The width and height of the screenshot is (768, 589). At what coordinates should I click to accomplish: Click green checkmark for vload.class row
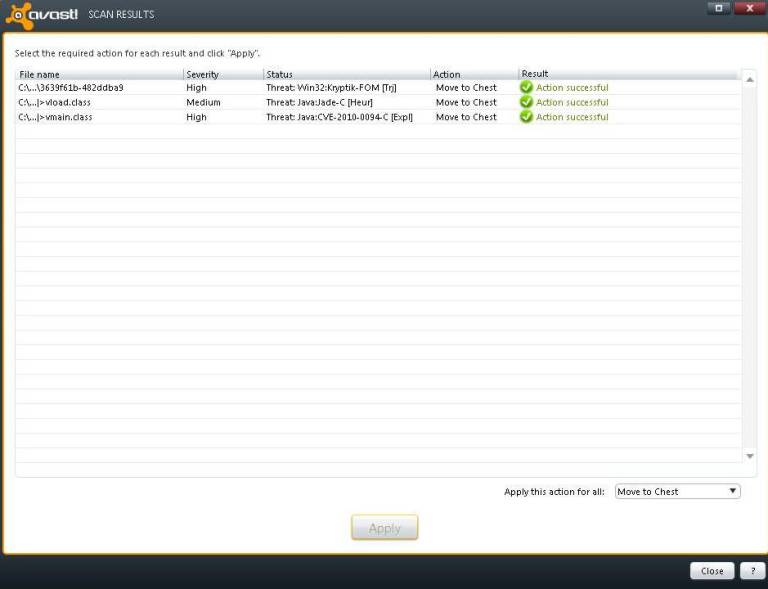pyautogui.click(x=527, y=102)
